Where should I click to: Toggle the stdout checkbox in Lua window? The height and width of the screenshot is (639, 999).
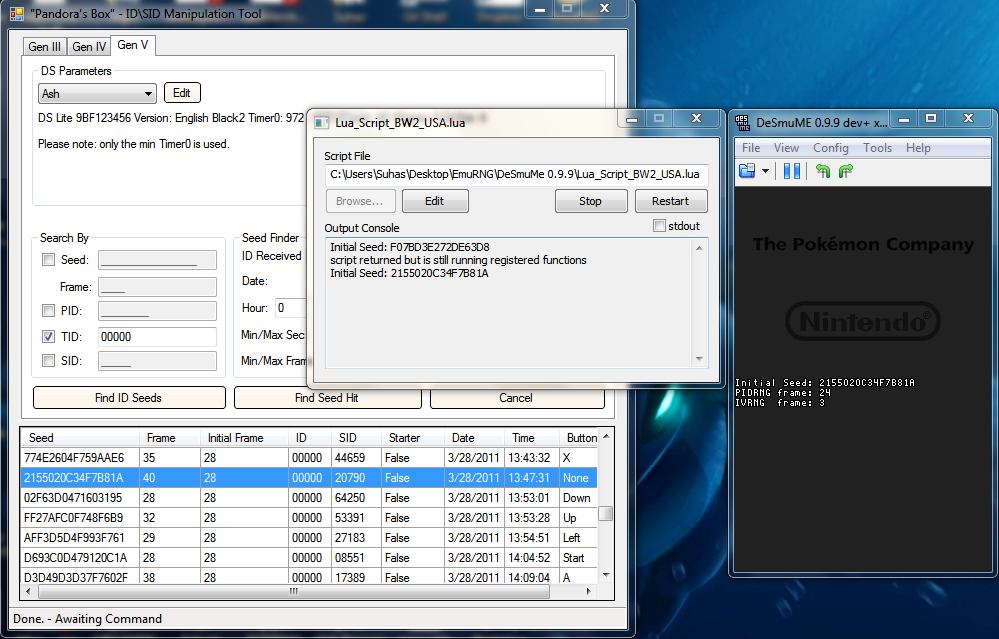coord(659,226)
